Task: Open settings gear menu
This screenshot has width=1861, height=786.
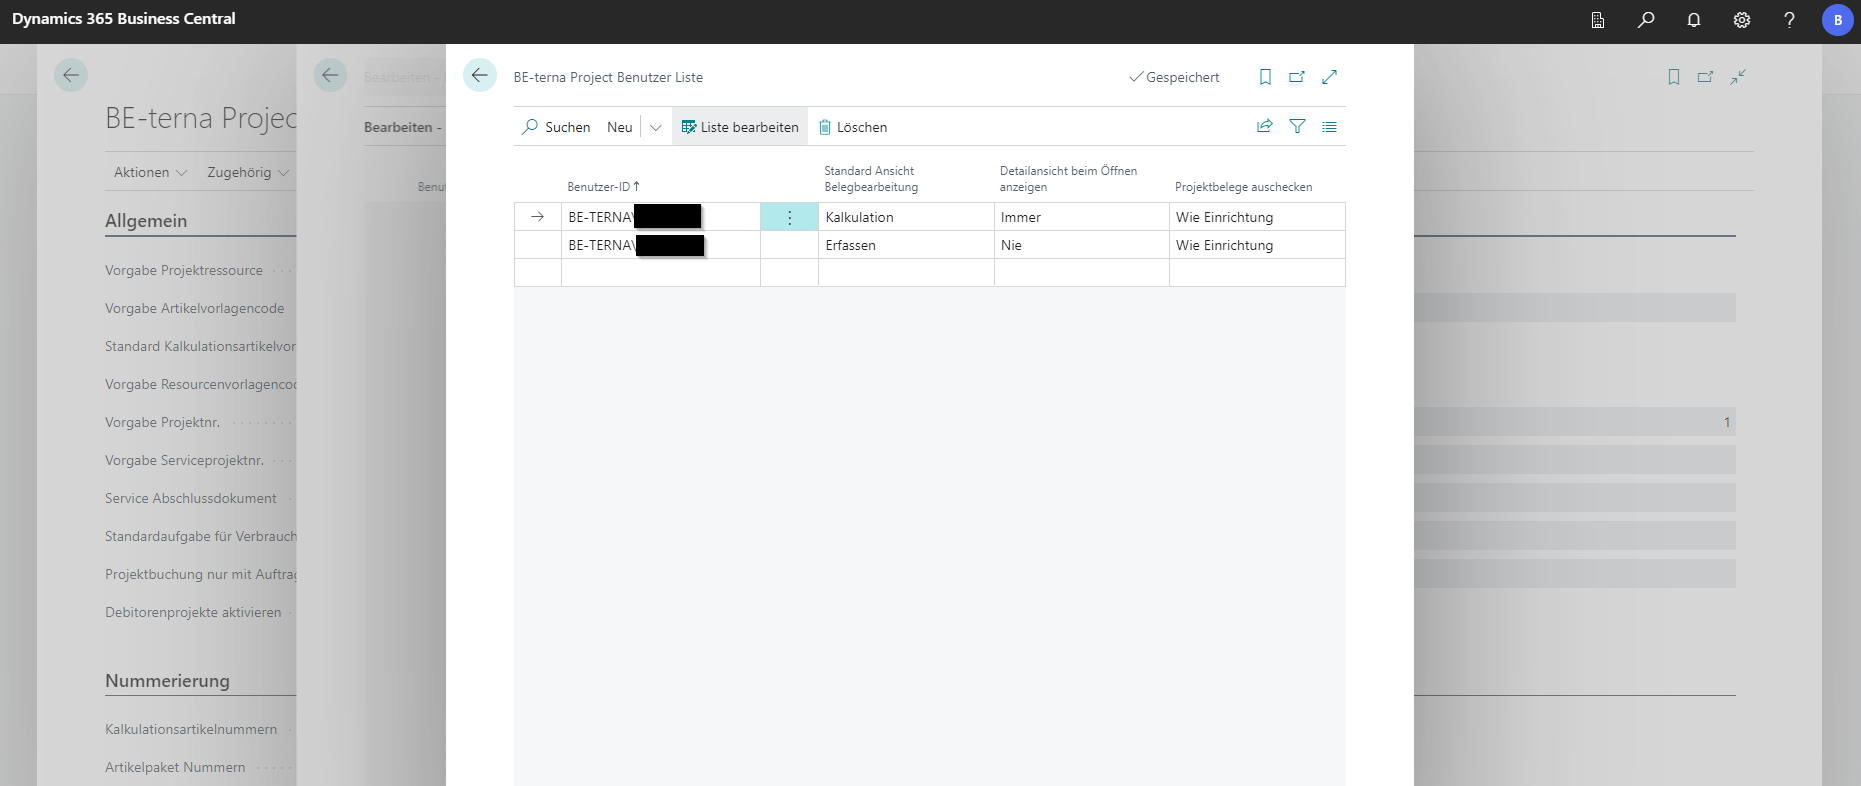Action: coord(1742,20)
